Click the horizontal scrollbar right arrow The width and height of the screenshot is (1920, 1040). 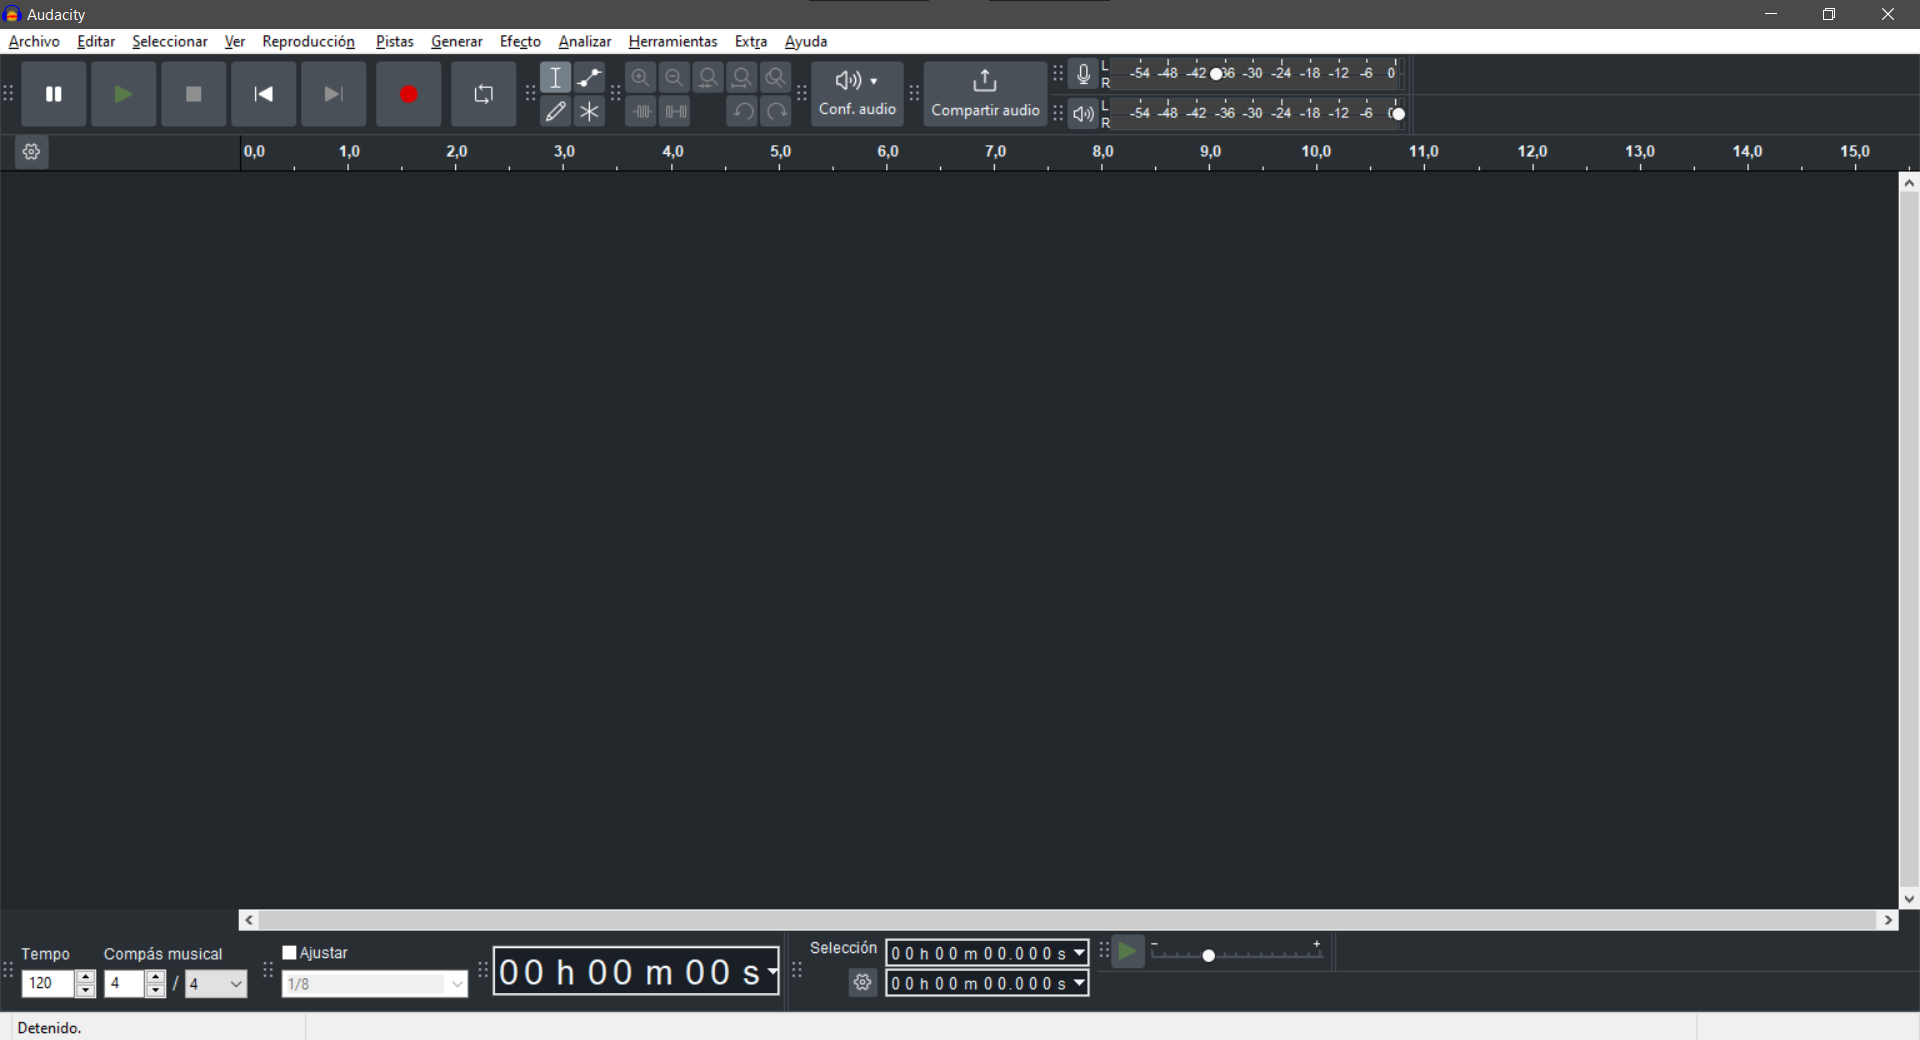click(1888, 920)
